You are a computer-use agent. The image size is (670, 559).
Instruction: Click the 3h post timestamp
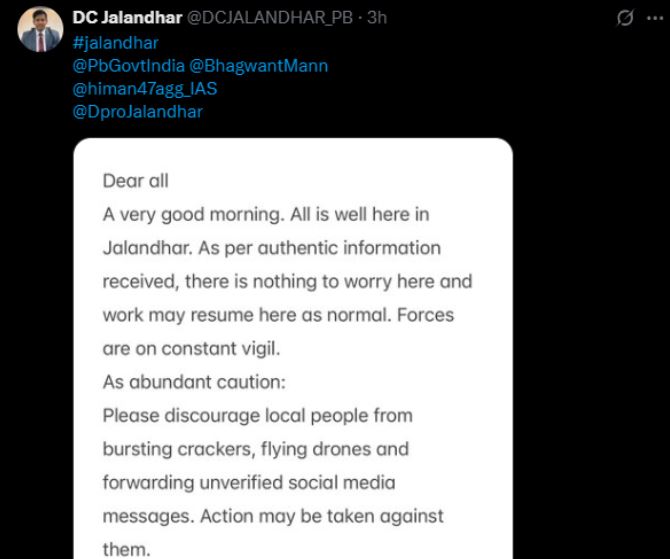click(377, 18)
